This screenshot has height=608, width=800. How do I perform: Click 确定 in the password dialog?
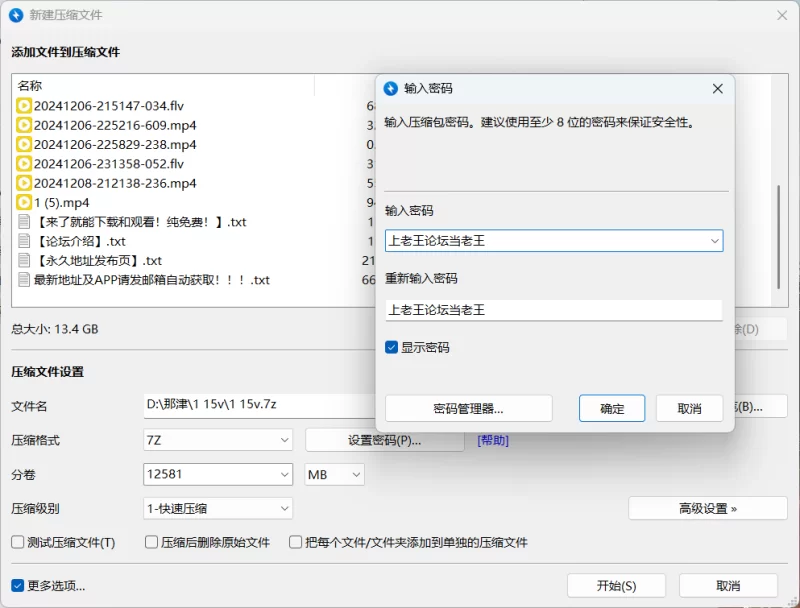click(x=612, y=409)
